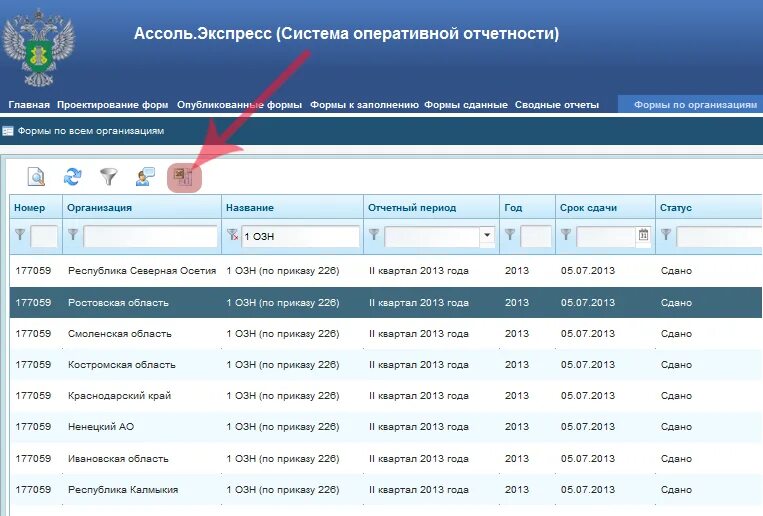Select the Костромская область row
The height and width of the screenshot is (516, 763).
pyautogui.click(x=386, y=365)
